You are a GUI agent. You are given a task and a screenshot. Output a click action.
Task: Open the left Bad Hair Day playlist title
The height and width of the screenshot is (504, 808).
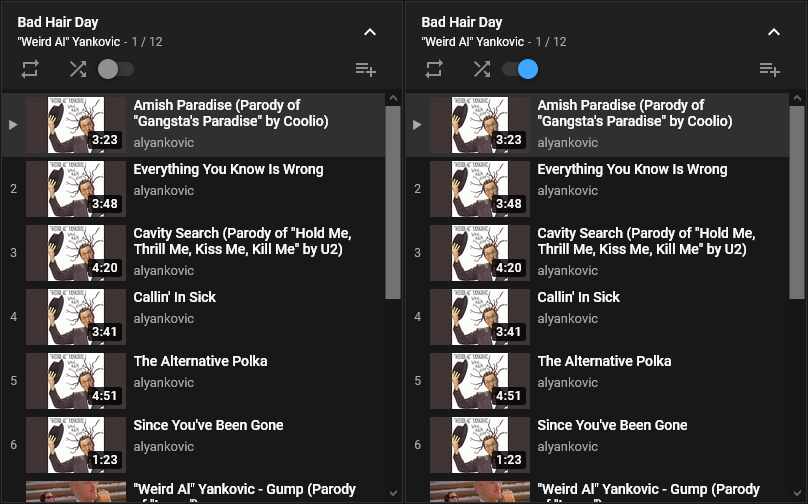pos(57,22)
